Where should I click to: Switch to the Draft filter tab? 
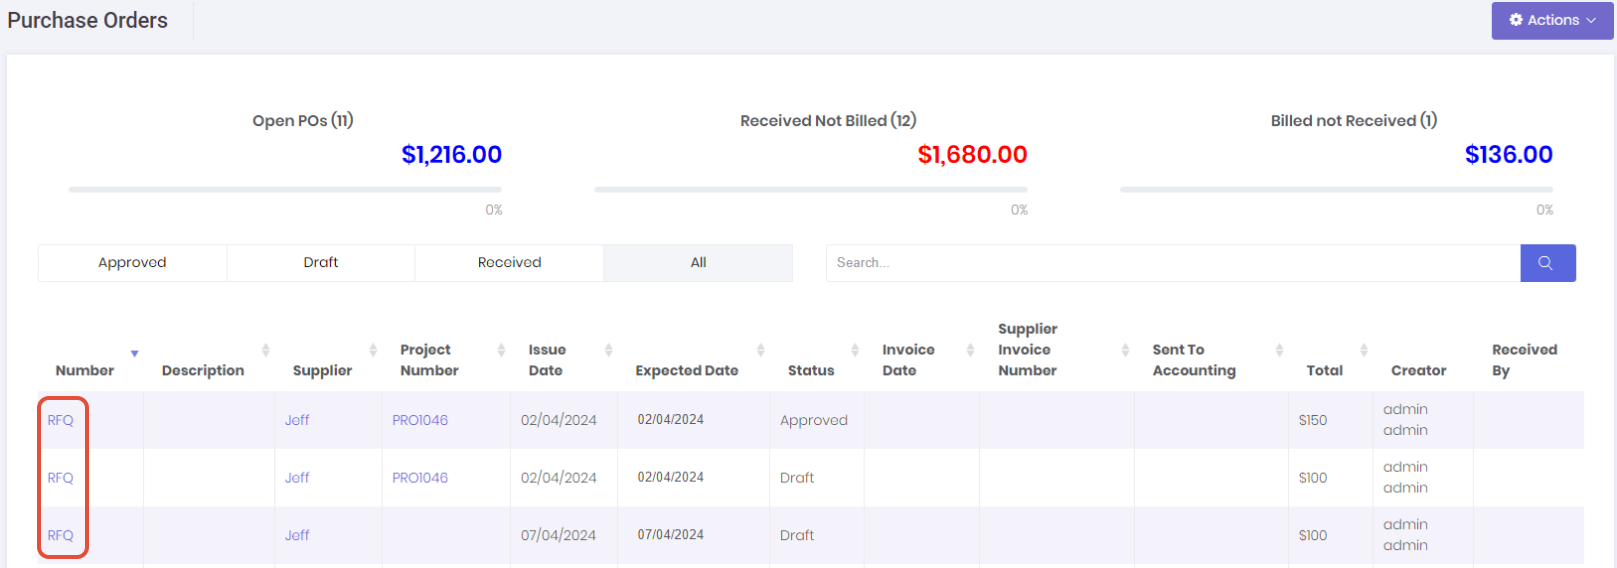click(321, 263)
